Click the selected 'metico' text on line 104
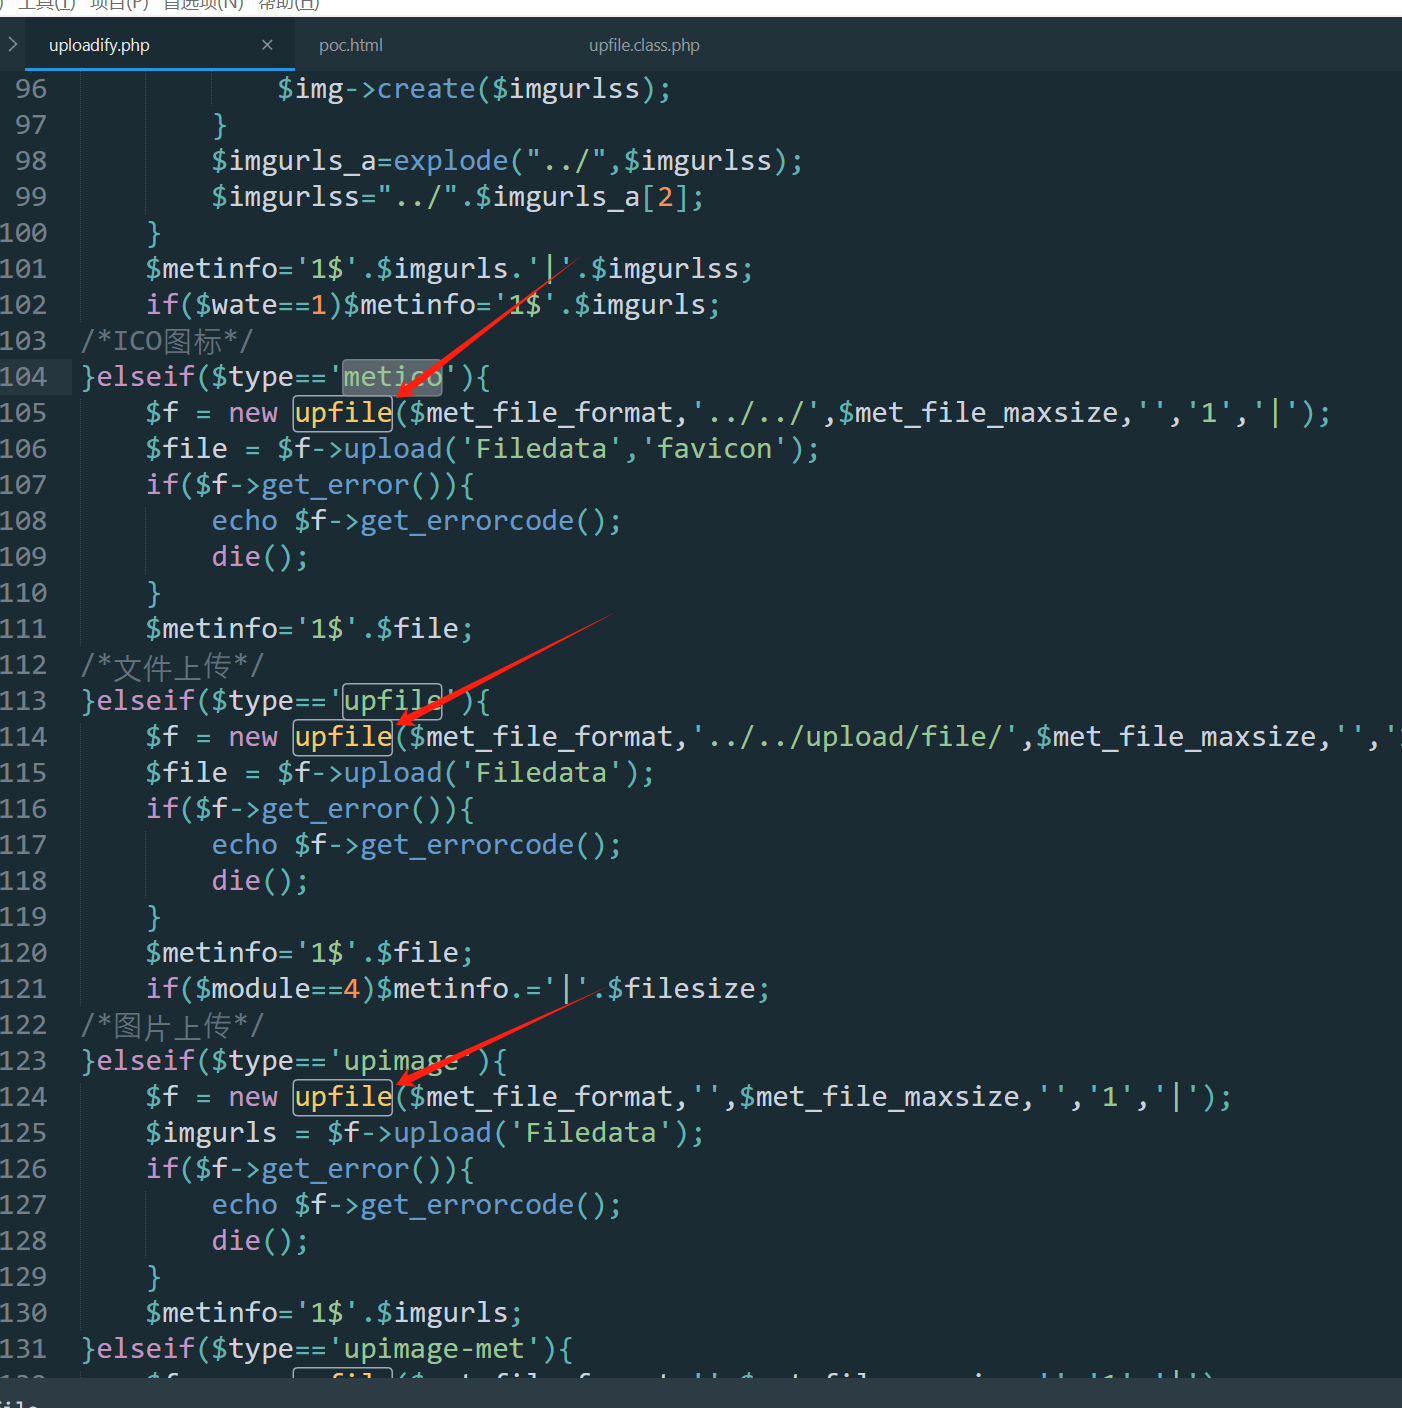This screenshot has width=1402, height=1408. [x=392, y=377]
